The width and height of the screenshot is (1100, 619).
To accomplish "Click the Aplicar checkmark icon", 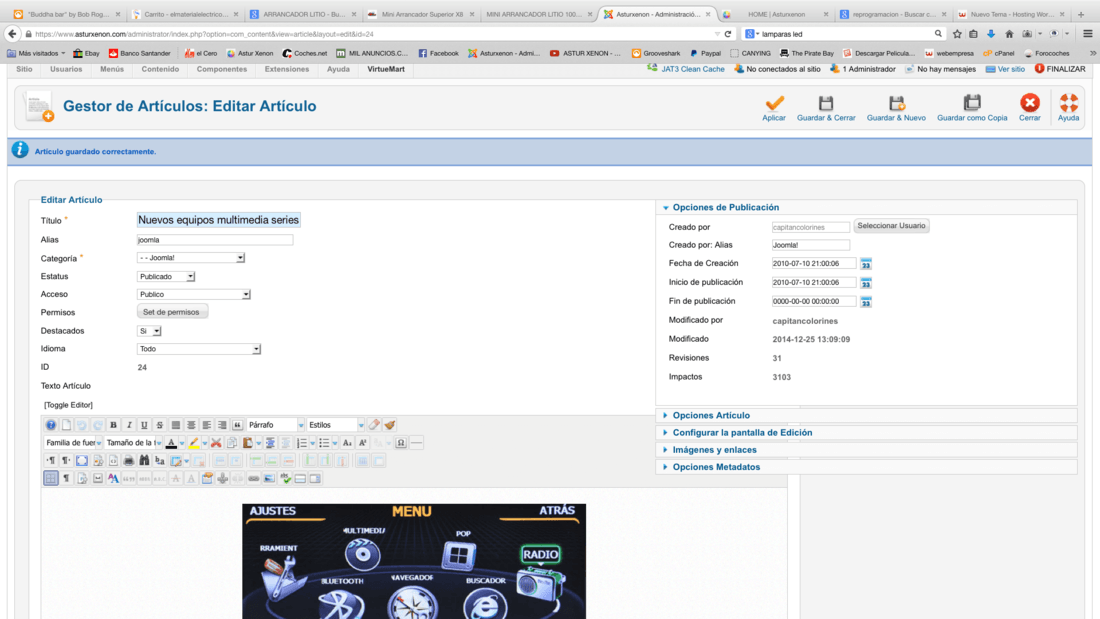I will click(774, 103).
